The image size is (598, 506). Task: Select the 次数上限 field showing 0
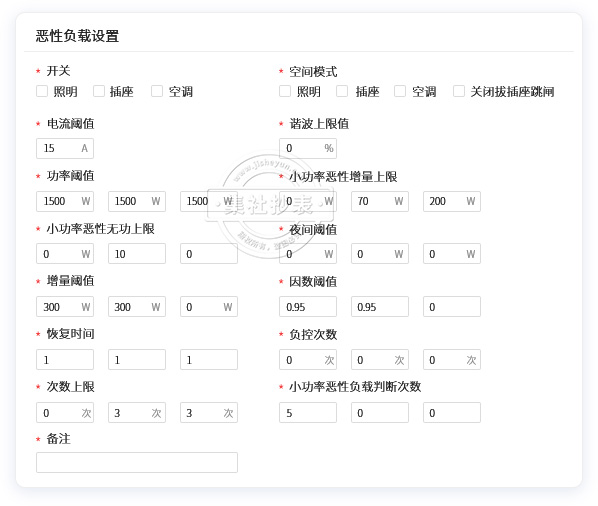pyautogui.click(x=65, y=413)
